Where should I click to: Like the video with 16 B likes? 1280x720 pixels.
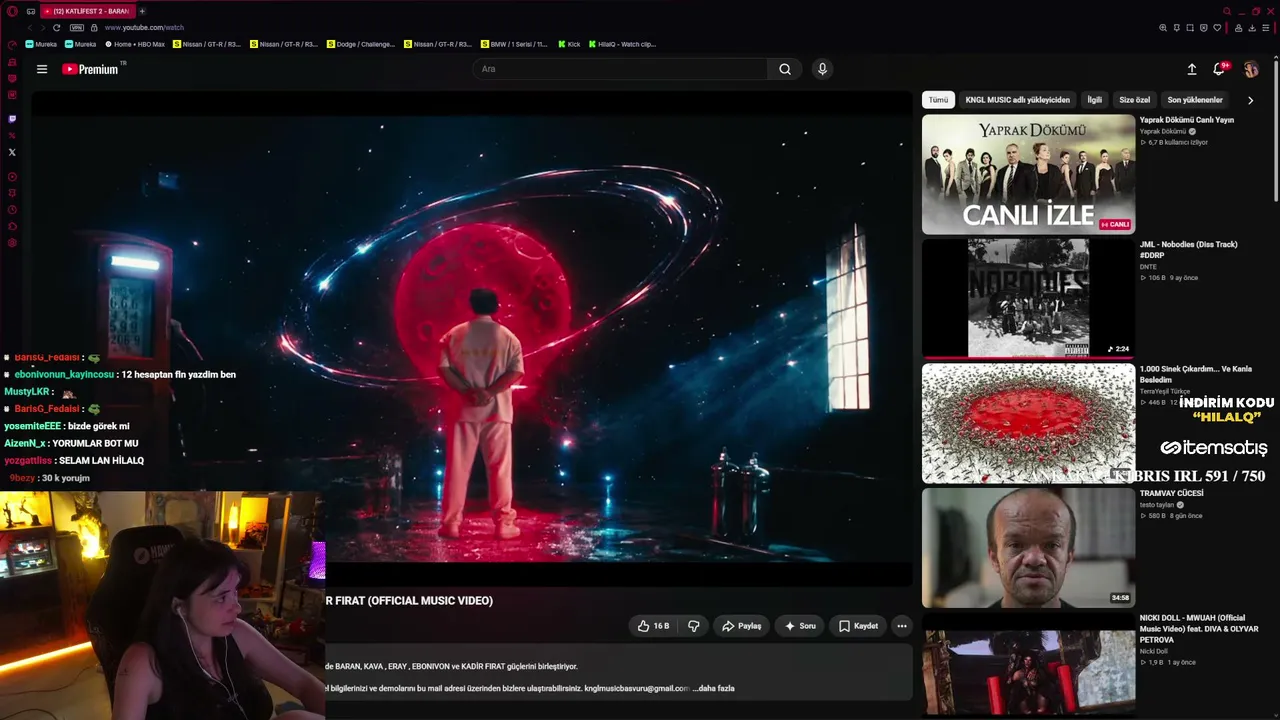653,626
